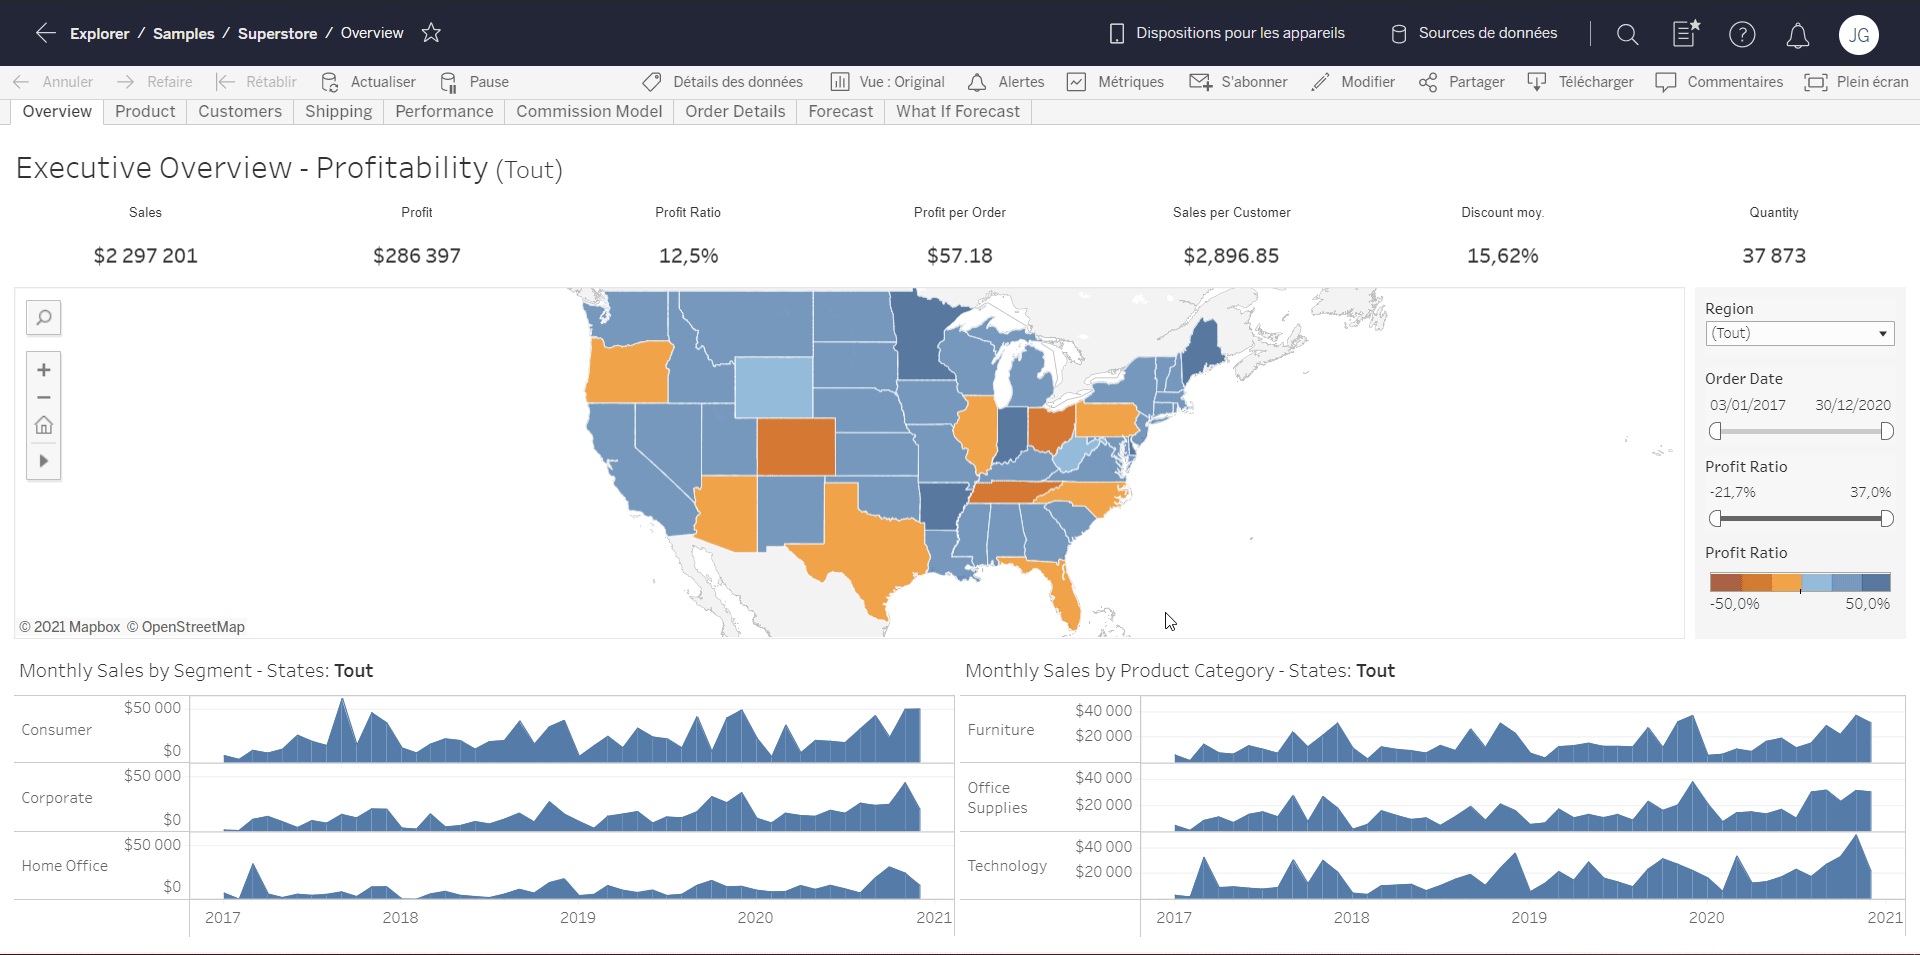Click the back arrow in header
1920x955 pixels.
pos(45,33)
